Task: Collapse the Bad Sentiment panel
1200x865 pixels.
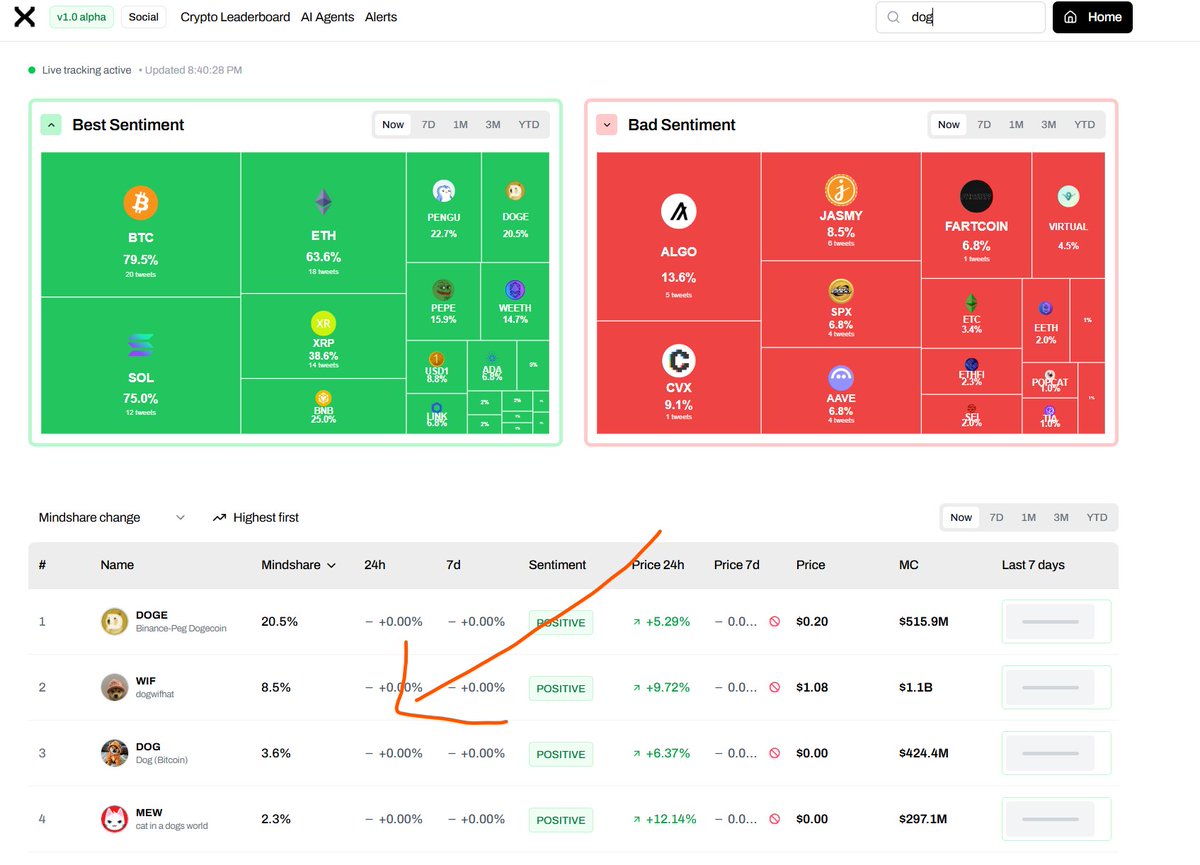Action: [606, 125]
